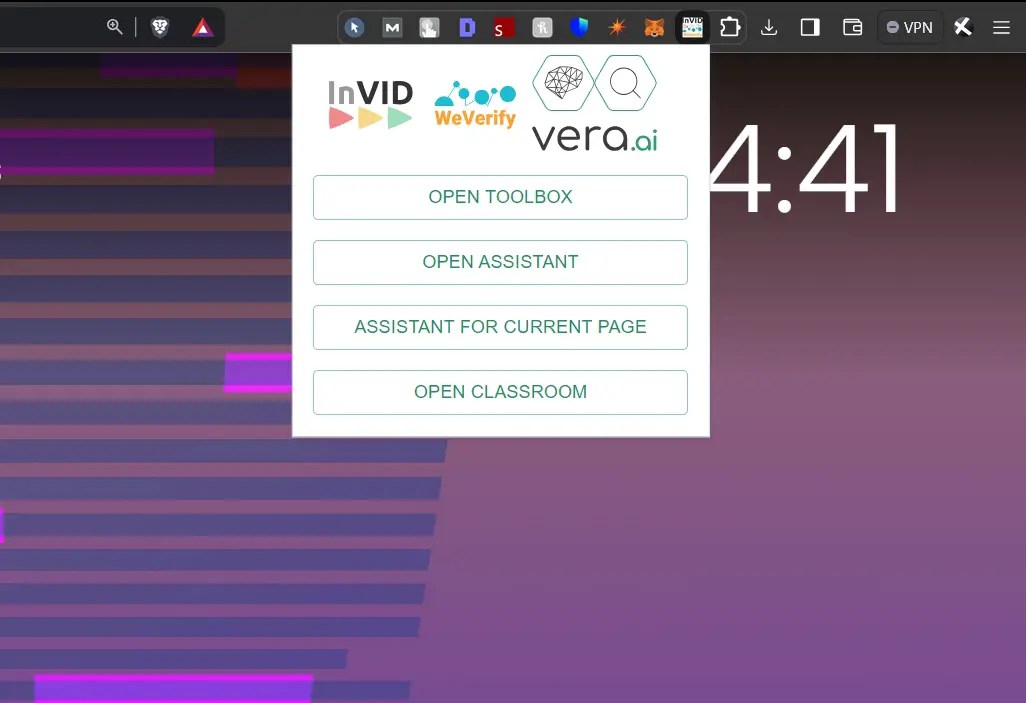Click the Brave Rewards triangle icon
This screenshot has height=703, width=1026.
click(x=203, y=27)
